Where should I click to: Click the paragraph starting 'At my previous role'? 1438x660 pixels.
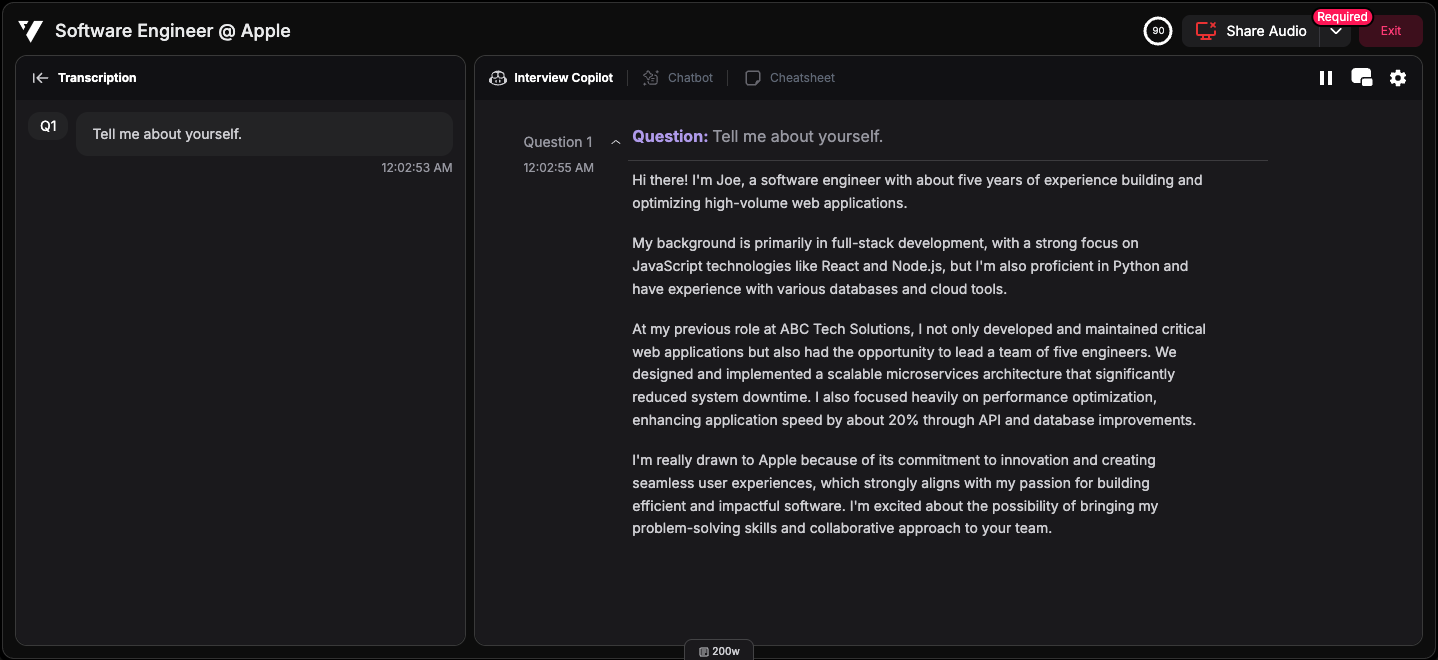(919, 375)
